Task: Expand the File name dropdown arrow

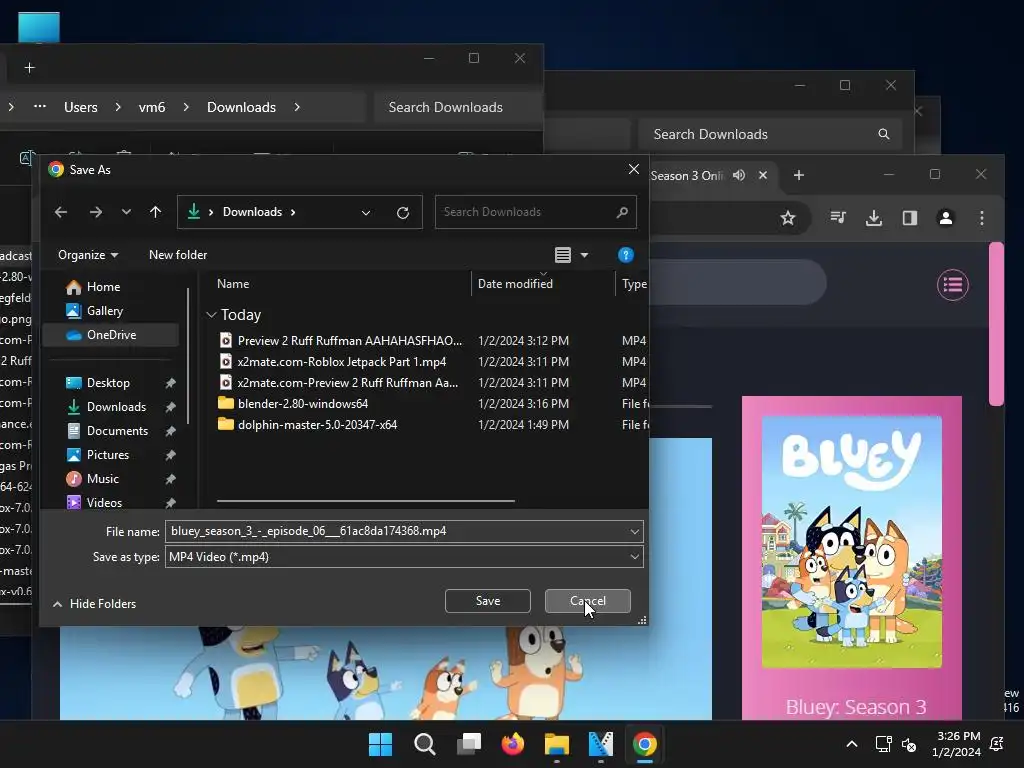Action: (634, 532)
